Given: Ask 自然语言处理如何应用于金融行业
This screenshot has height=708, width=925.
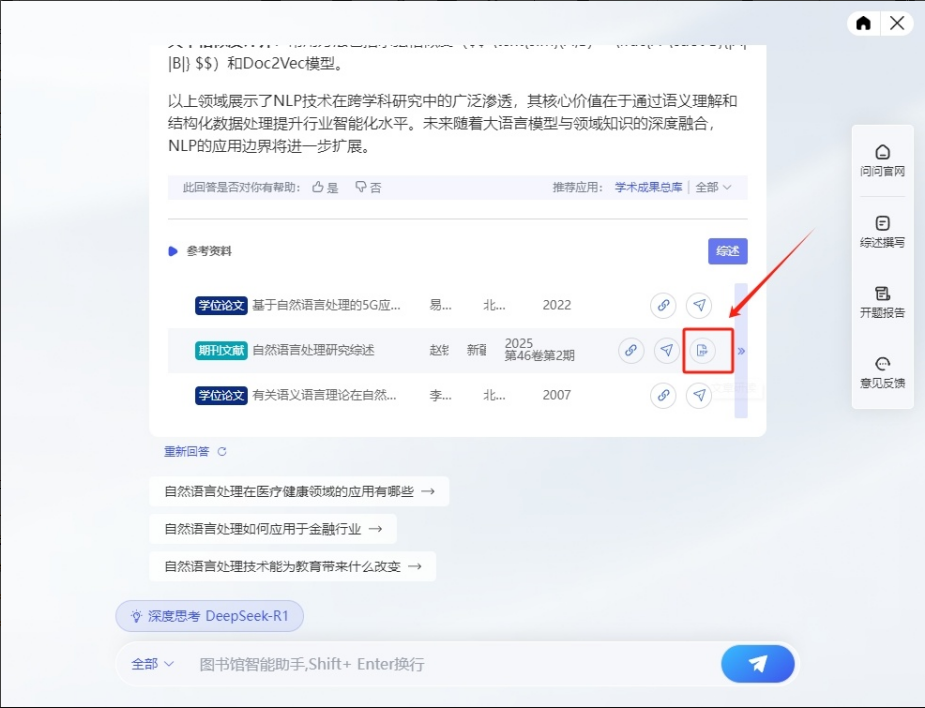Looking at the screenshot, I should pyautogui.click(x=273, y=529).
